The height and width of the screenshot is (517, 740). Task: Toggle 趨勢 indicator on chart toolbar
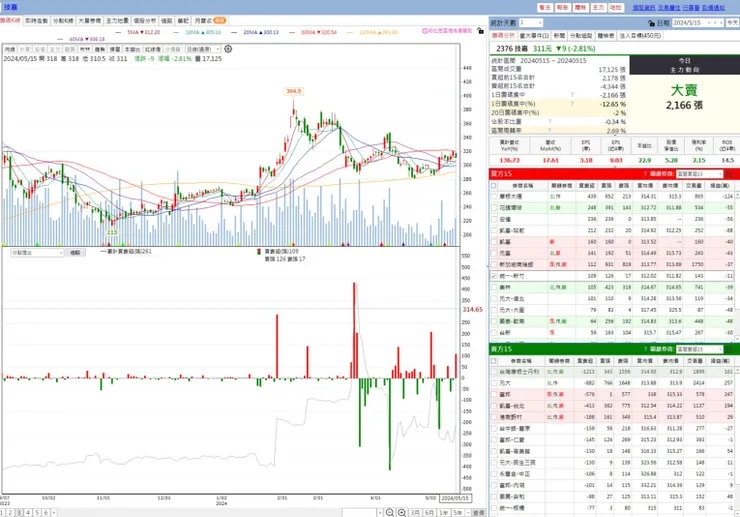tap(100, 49)
